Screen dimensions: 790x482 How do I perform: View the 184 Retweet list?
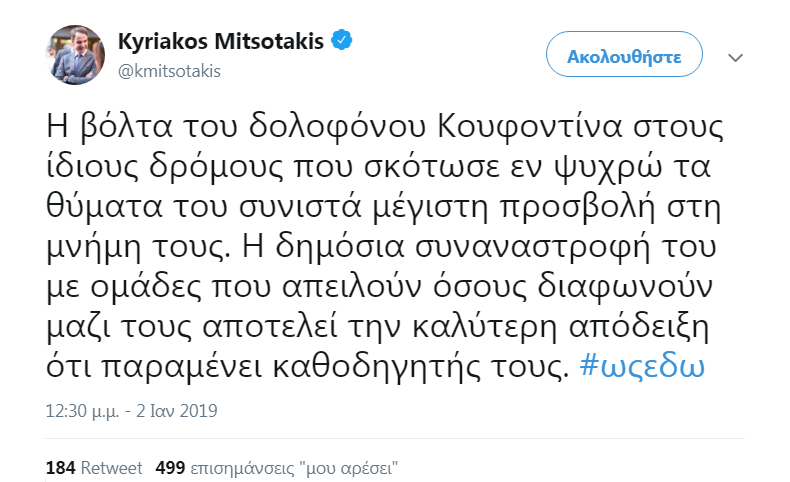pyautogui.click(x=94, y=468)
